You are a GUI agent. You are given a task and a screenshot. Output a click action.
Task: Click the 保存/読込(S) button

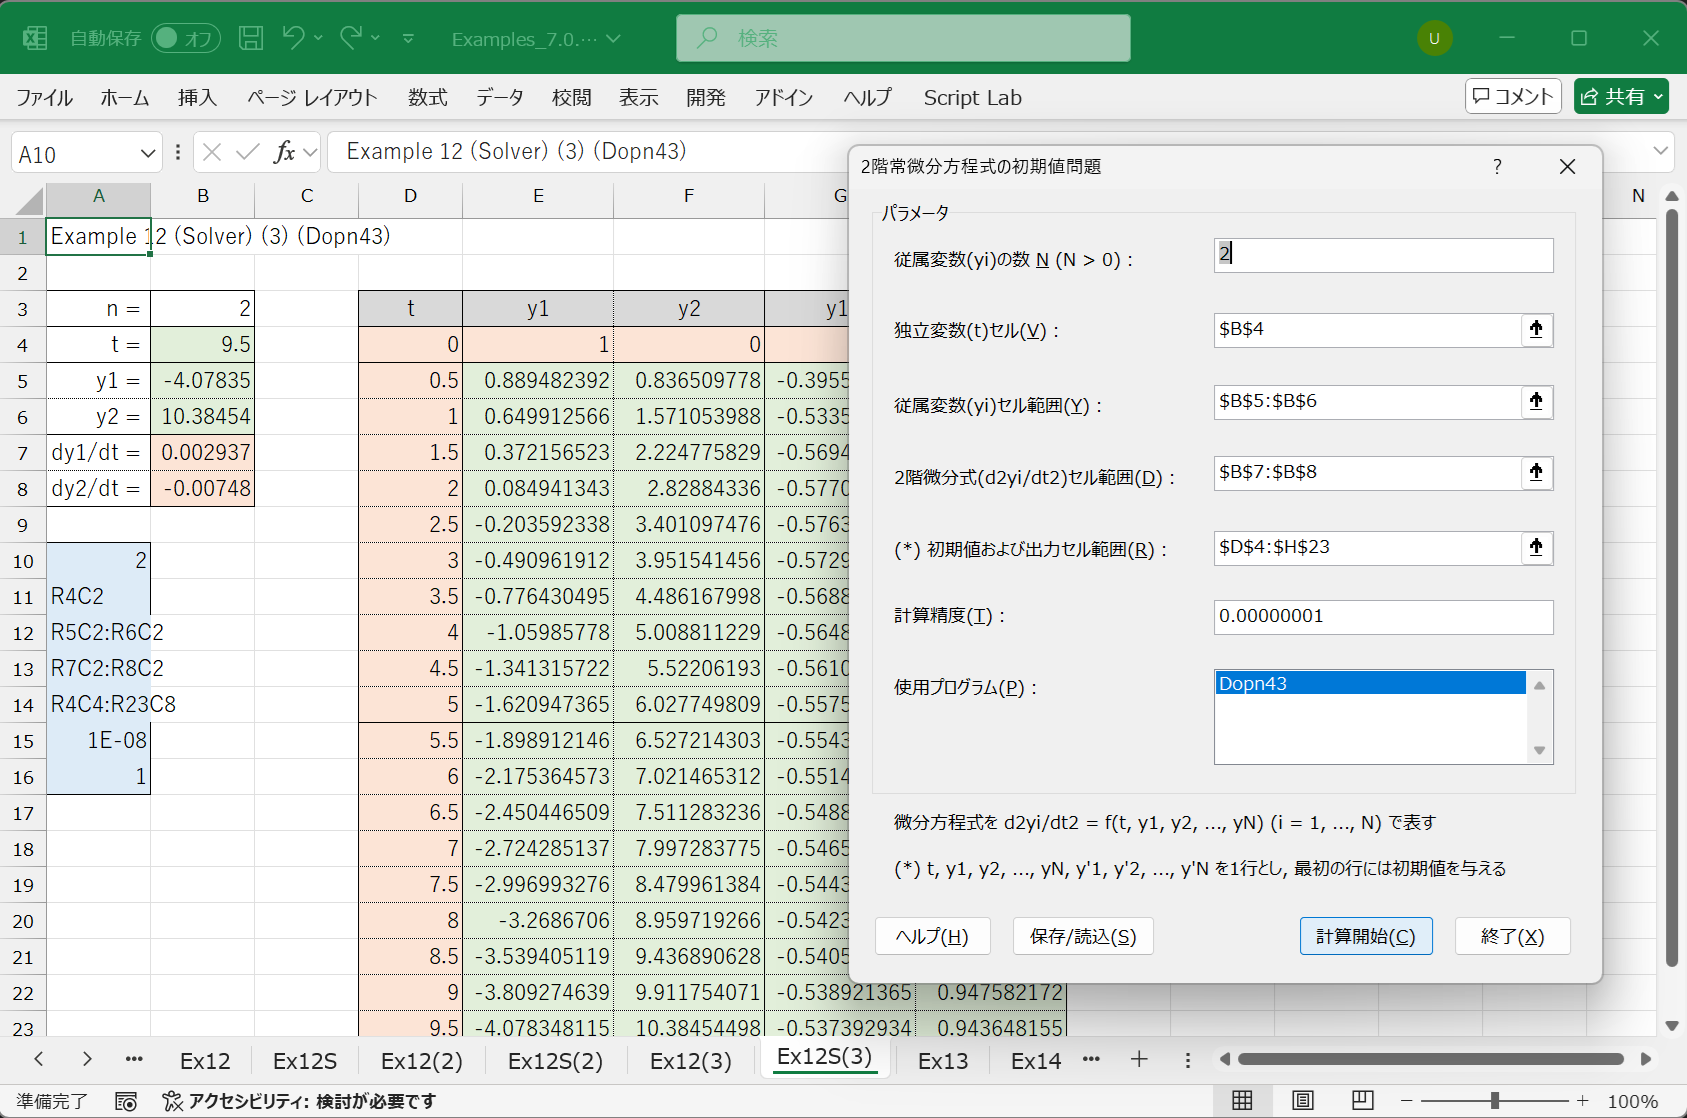click(x=1082, y=936)
